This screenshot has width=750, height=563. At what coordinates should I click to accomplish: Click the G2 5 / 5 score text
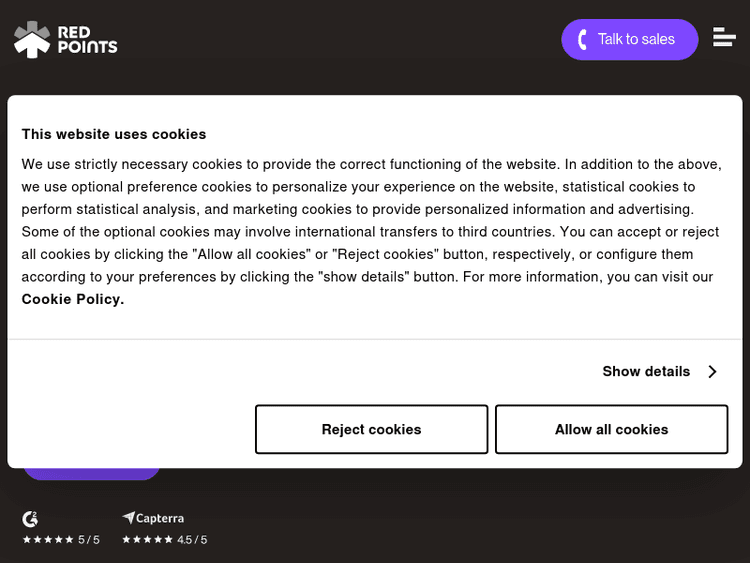(89, 540)
